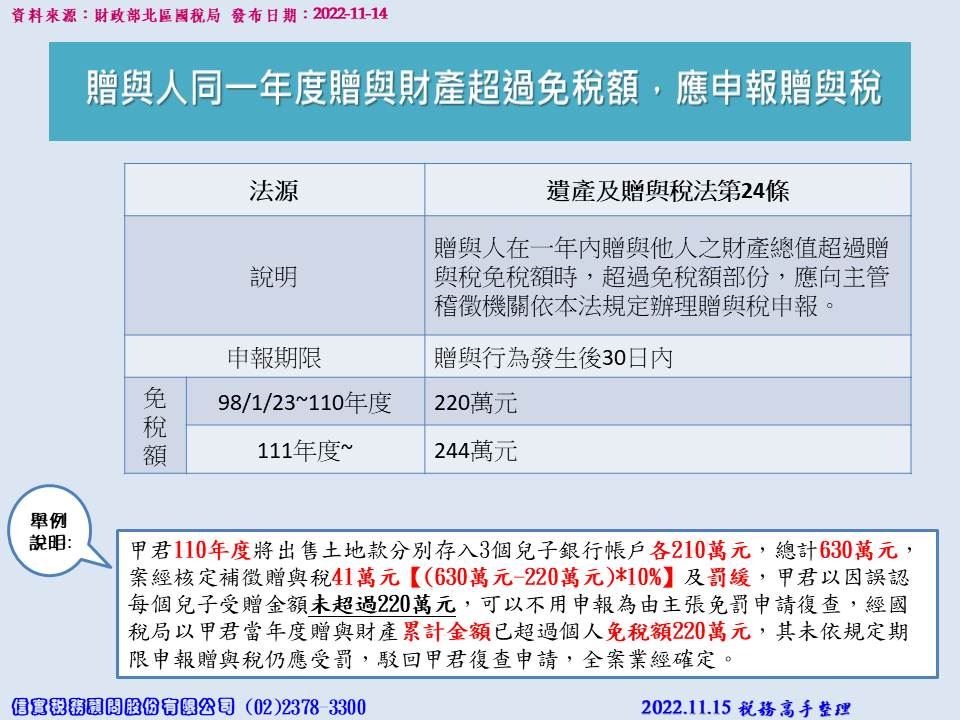The image size is (960, 720).
Task: Click the phone number (02)2378 3300
Action: (x=305, y=707)
